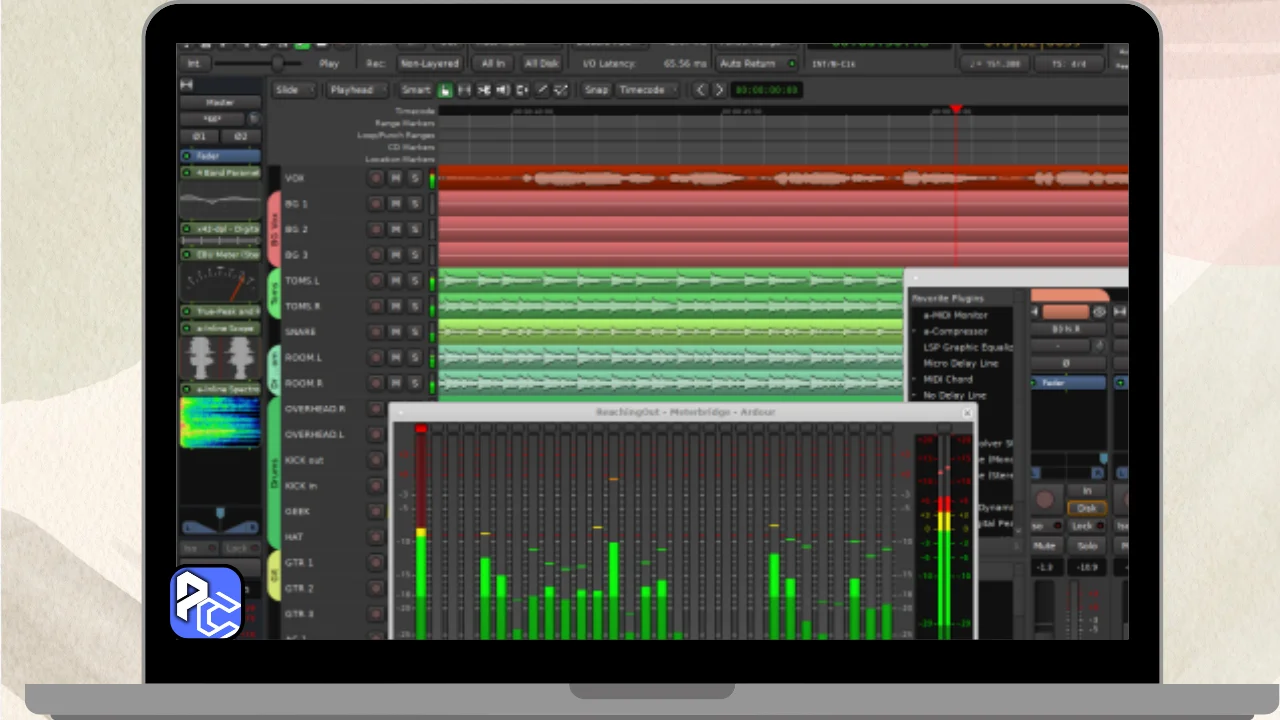
Task: Select the Range tool icon
Action: [x=464, y=90]
